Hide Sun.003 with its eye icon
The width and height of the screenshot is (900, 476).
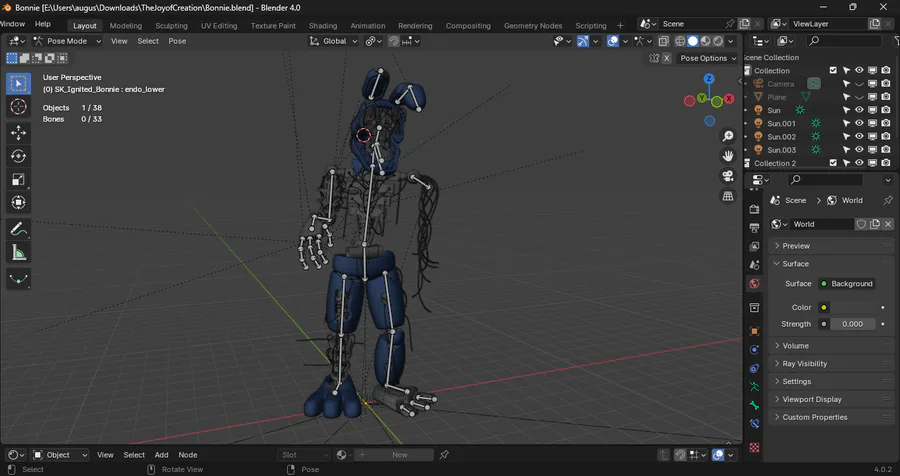tap(859, 150)
